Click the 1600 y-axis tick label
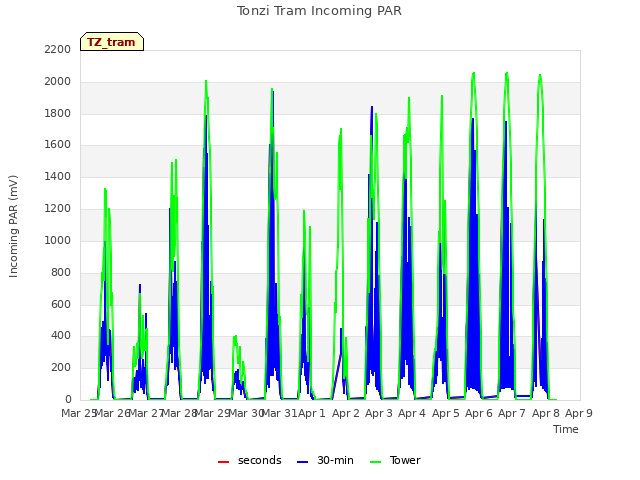 point(58,144)
